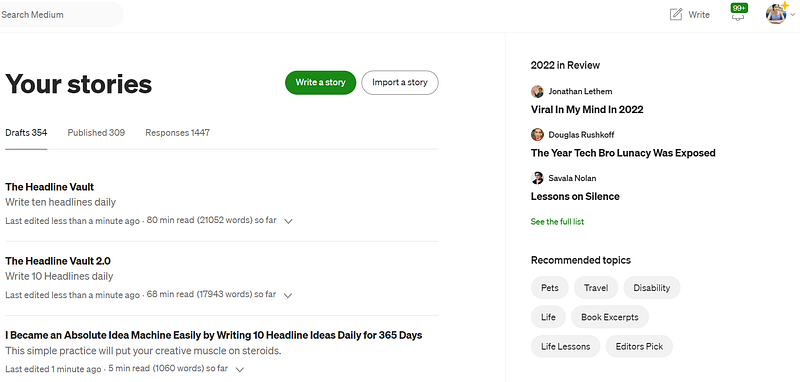800x382 pixels.
Task: Switch to the Published 309 tab
Action: tap(96, 133)
